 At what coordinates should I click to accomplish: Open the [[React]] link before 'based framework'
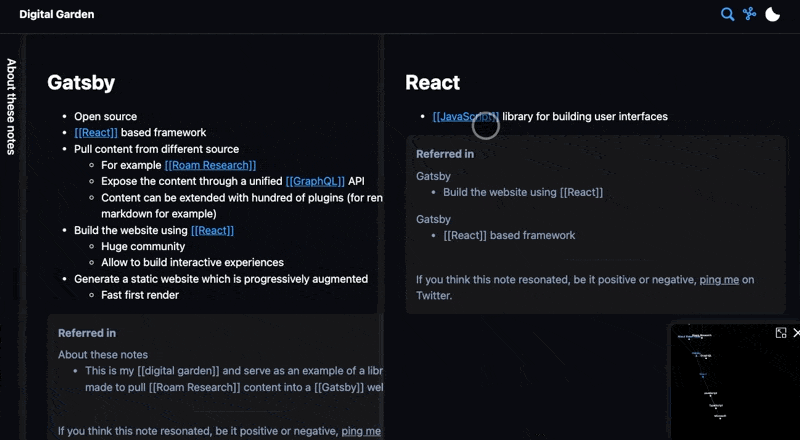point(96,132)
